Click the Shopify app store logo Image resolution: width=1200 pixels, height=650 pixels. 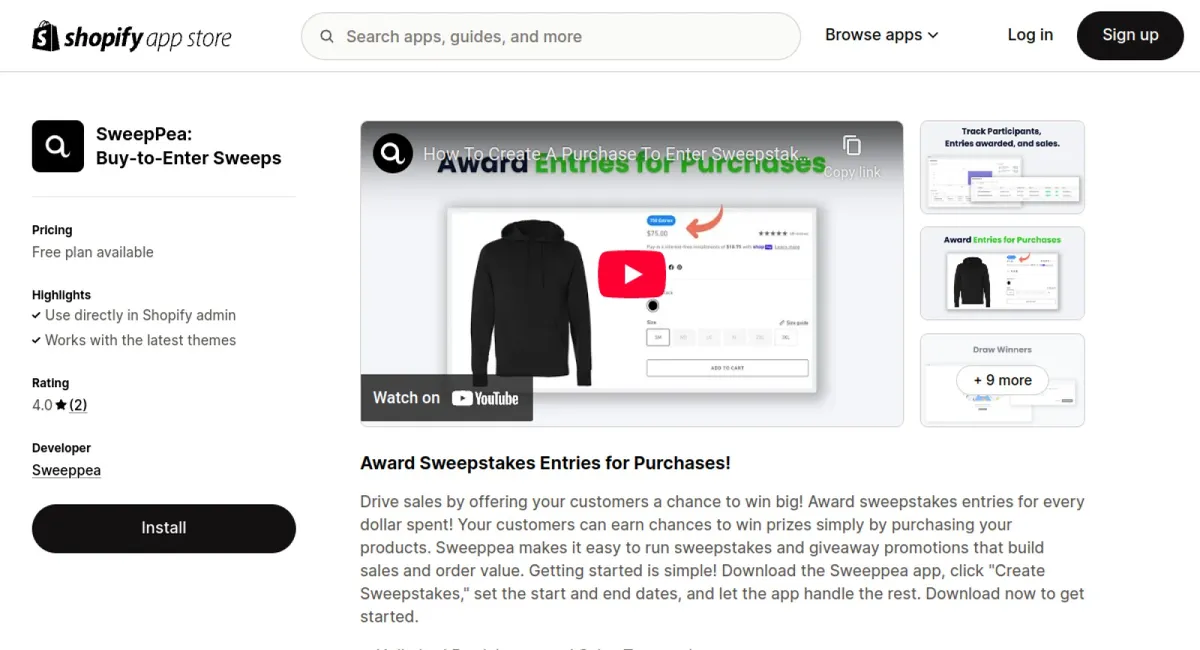click(x=131, y=36)
